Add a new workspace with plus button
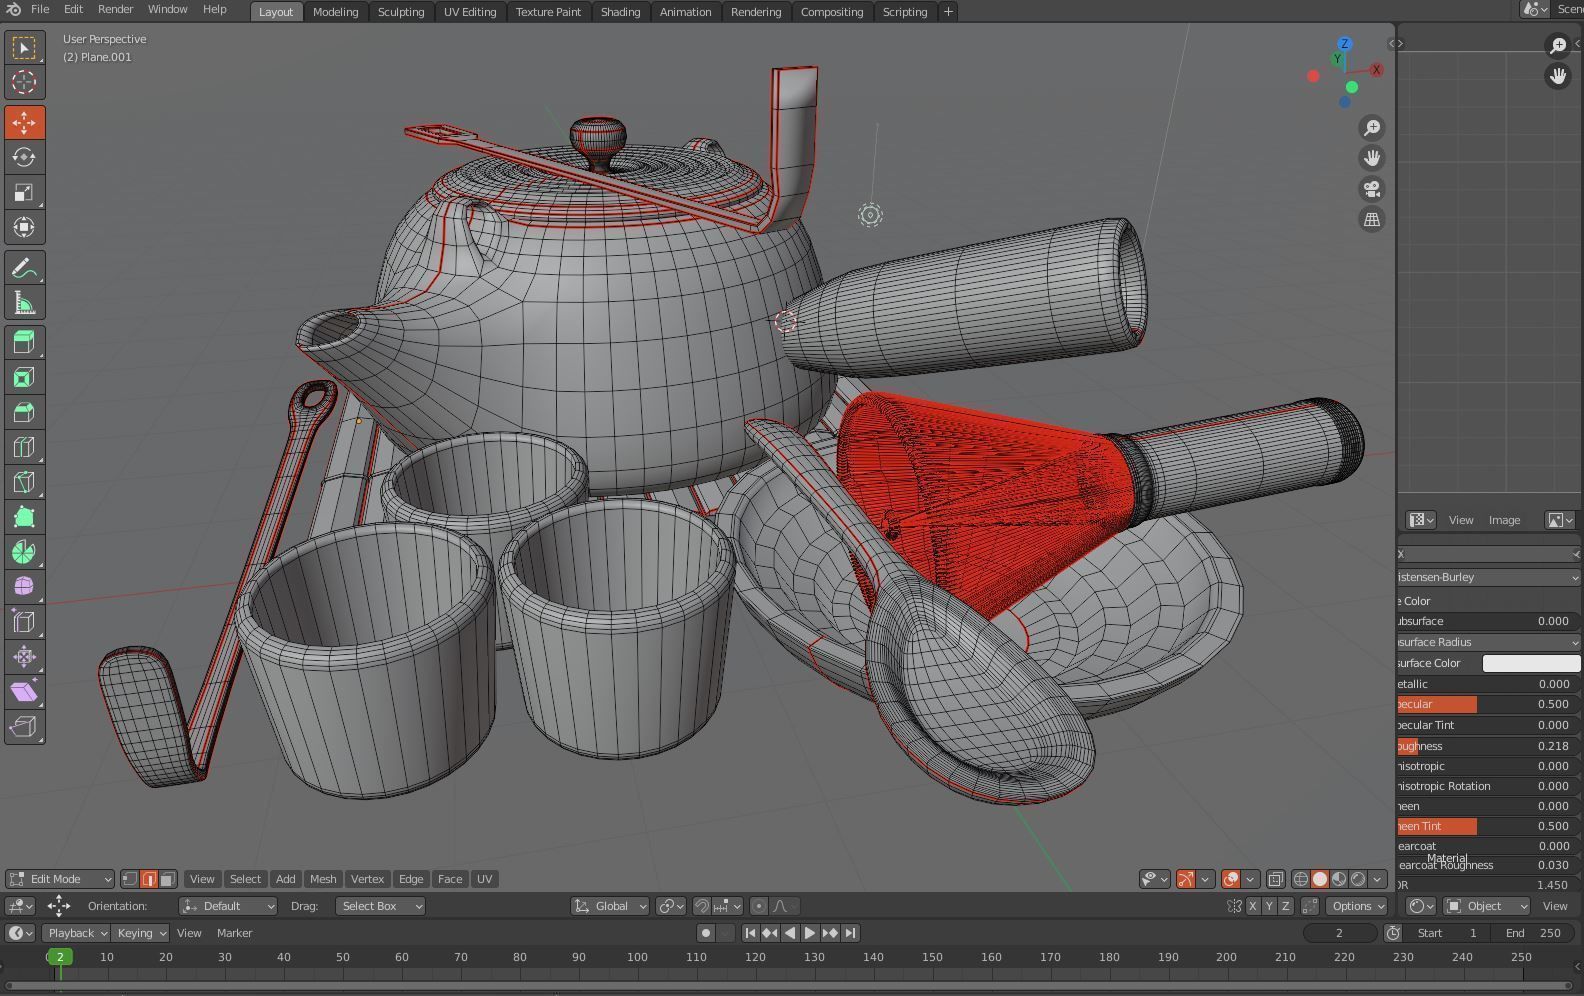 click(x=948, y=12)
